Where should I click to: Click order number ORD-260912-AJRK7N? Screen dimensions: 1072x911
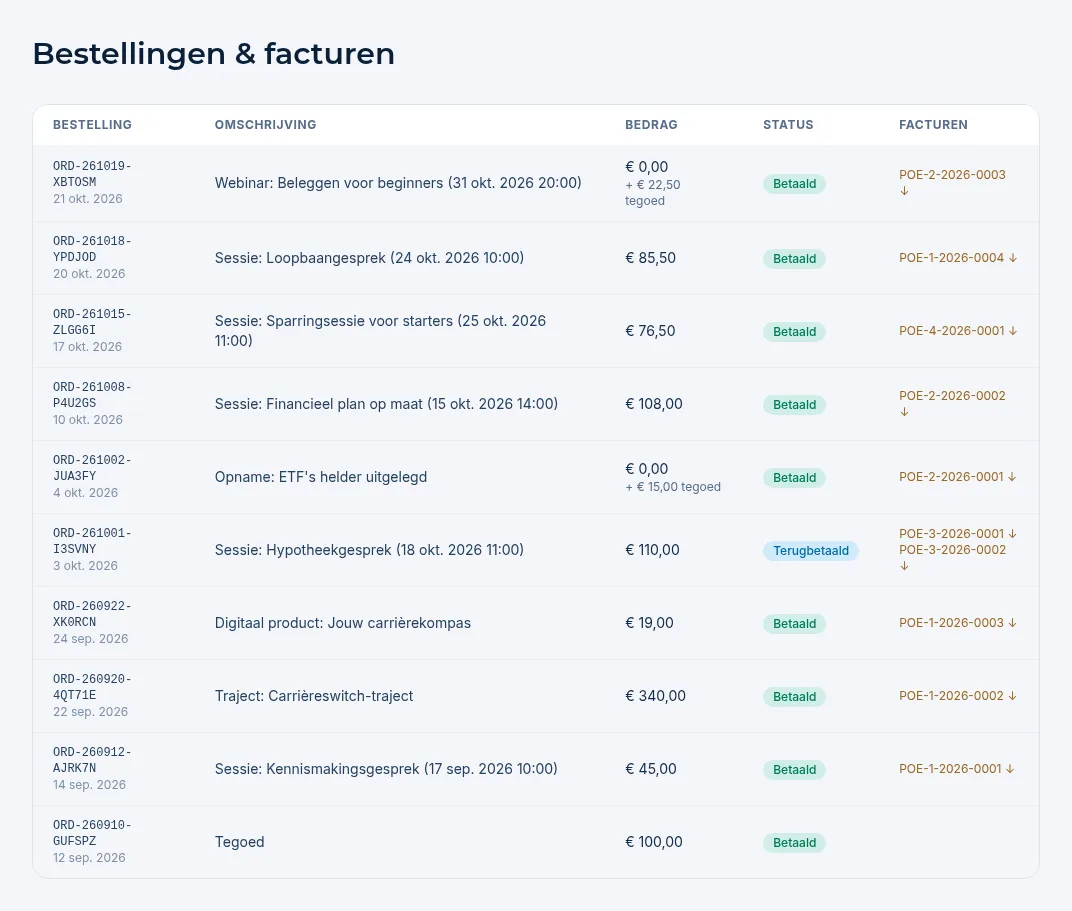[92, 760]
